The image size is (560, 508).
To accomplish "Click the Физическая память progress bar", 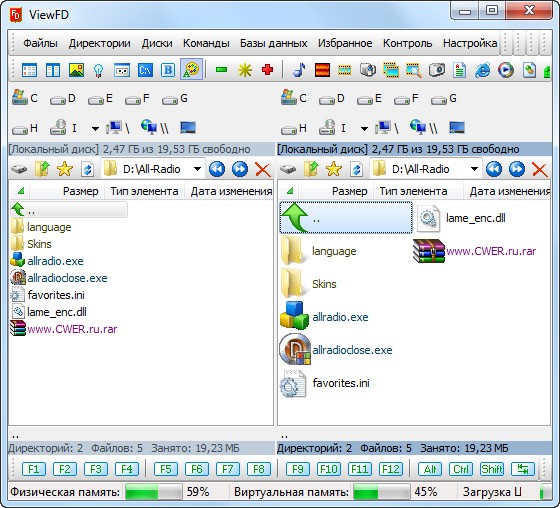I will tap(154, 492).
